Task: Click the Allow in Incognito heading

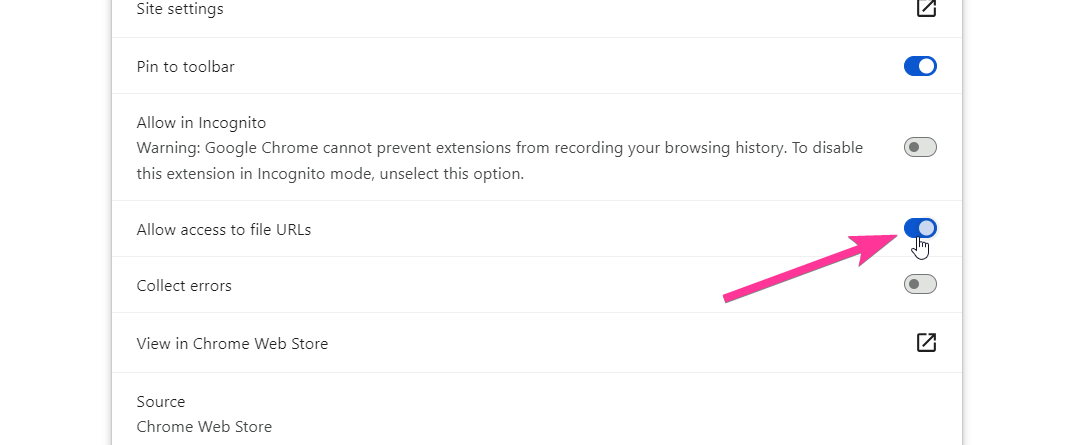Action: (x=201, y=123)
